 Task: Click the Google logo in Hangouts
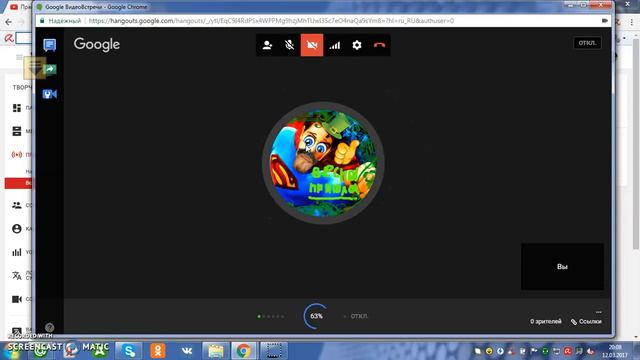point(97,44)
